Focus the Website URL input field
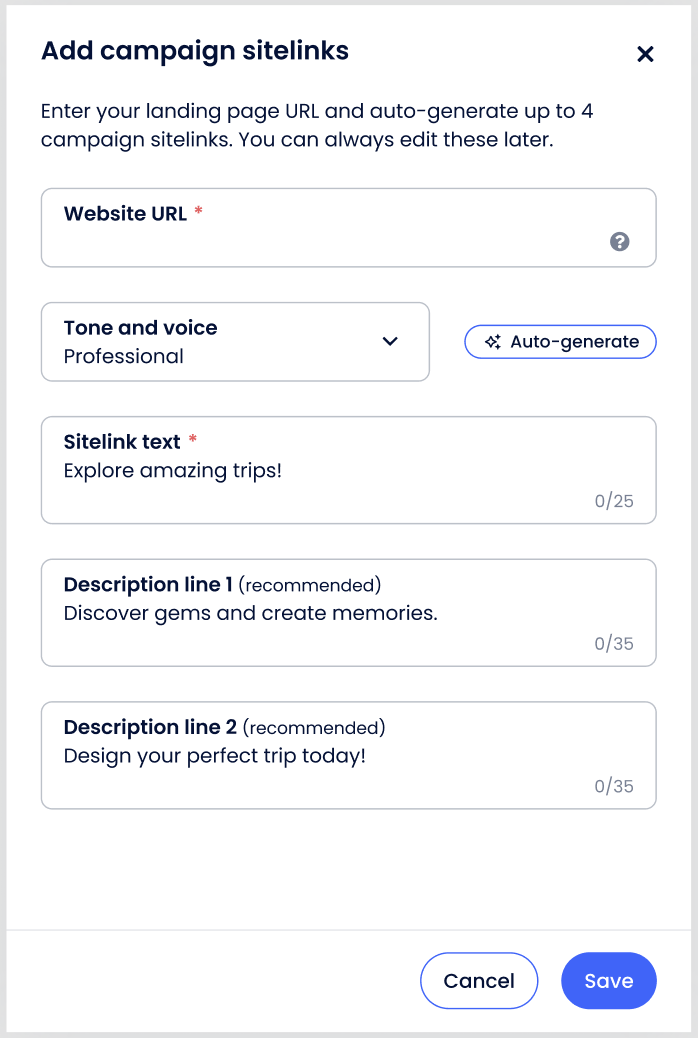This screenshot has width=698, height=1038. coord(330,241)
